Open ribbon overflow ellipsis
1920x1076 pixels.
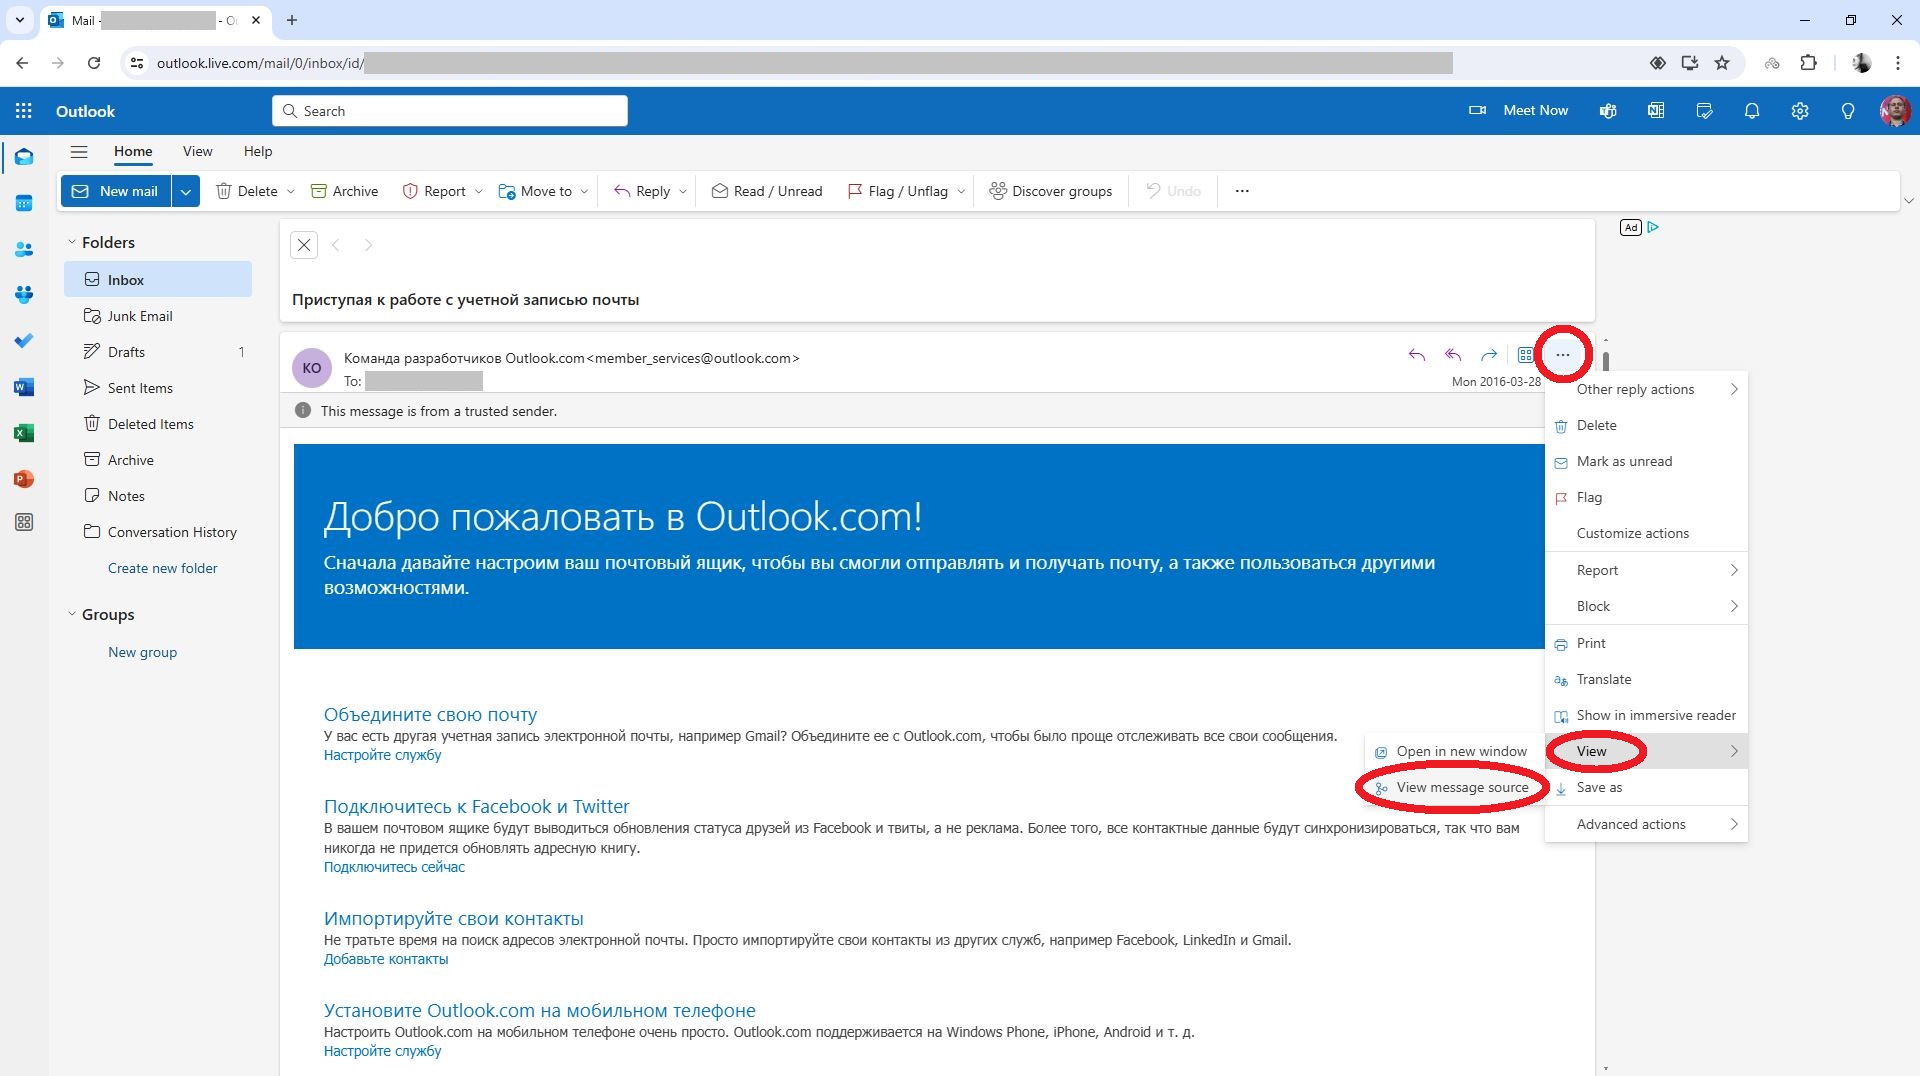[1242, 191]
